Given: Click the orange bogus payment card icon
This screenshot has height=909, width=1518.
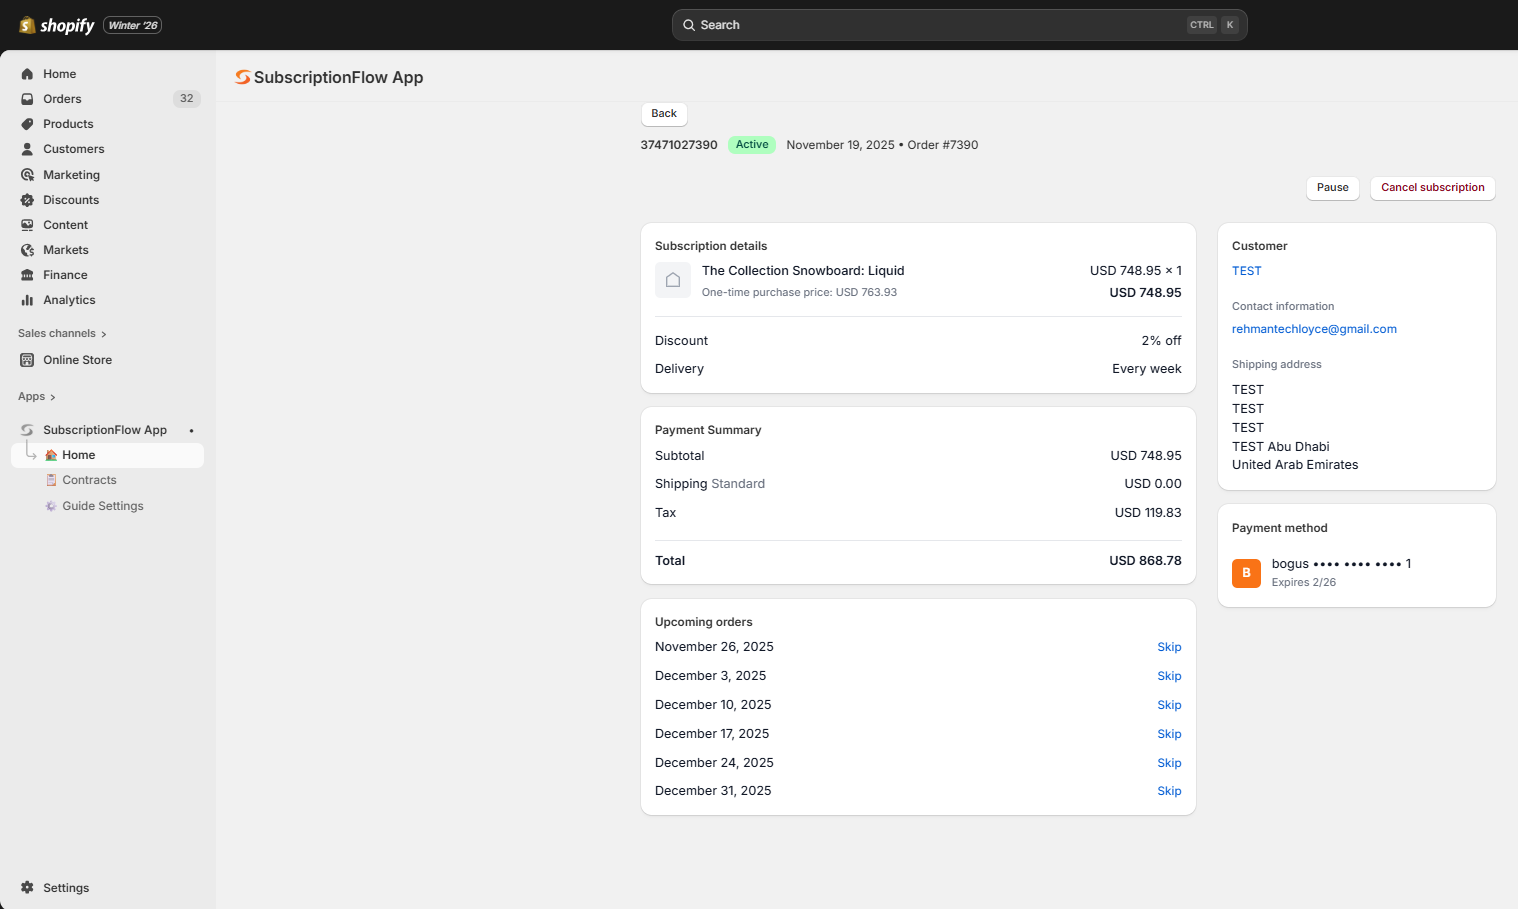Looking at the screenshot, I should click(1246, 573).
